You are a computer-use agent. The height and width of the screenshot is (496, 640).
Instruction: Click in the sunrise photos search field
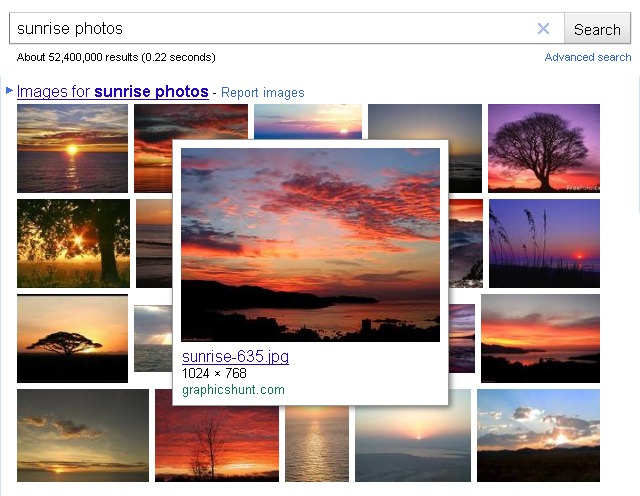[270, 29]
